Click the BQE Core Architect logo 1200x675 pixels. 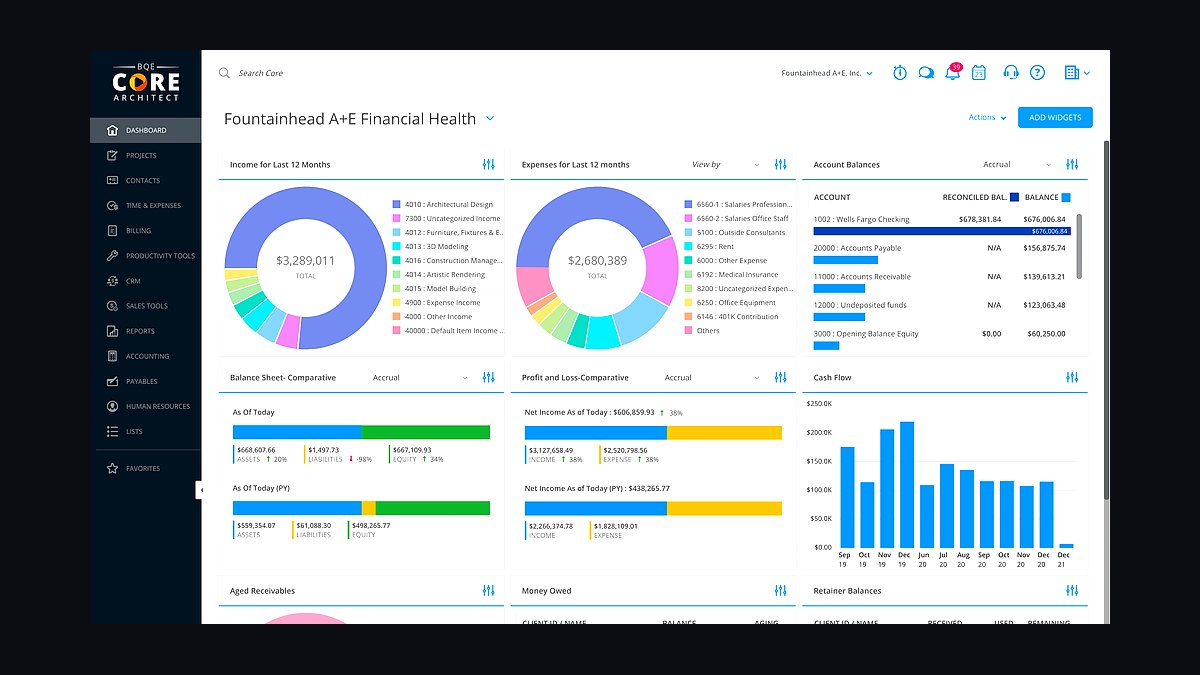(146, 82)
